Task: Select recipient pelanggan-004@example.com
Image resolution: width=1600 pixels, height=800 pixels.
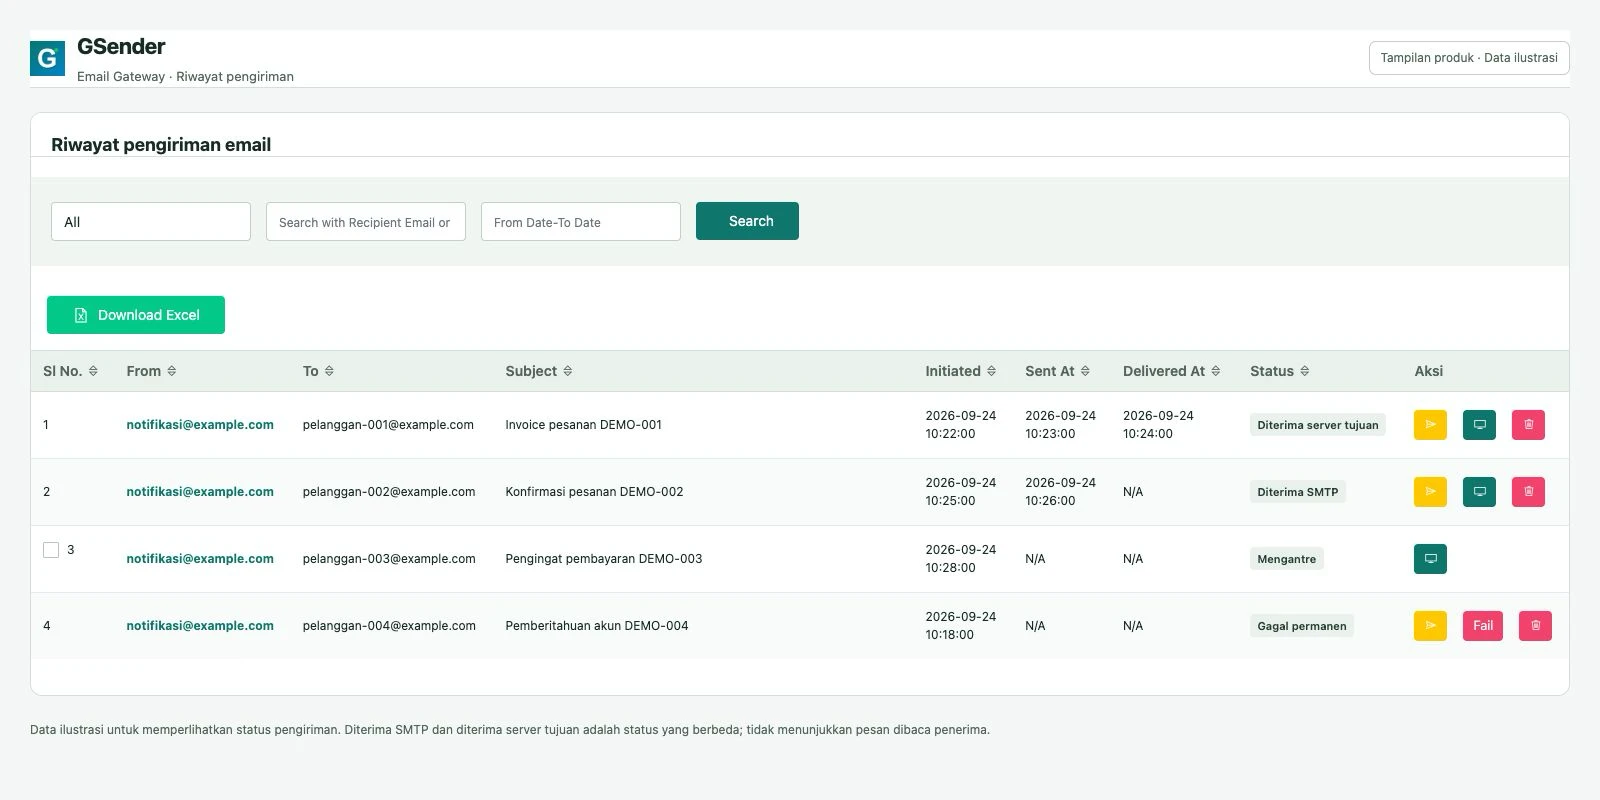Action: [389, 626]
